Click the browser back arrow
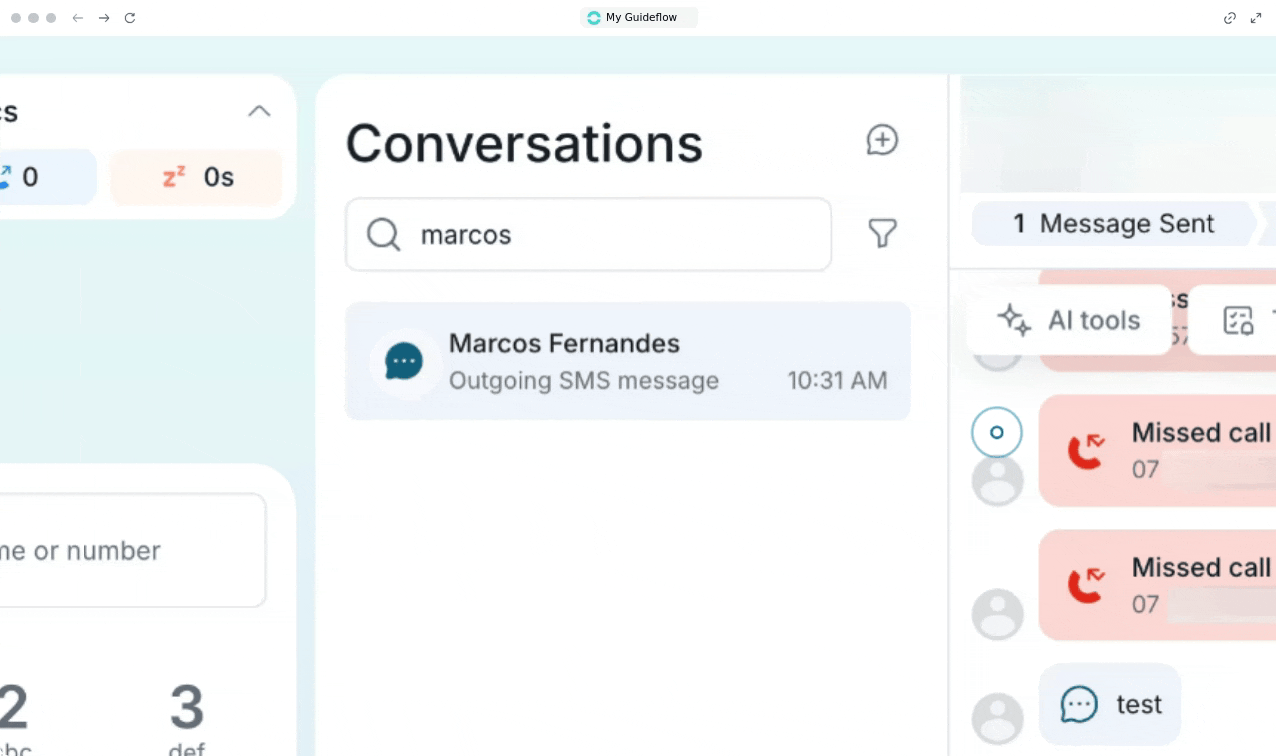Screen dimensions: 1276x756 78,18
